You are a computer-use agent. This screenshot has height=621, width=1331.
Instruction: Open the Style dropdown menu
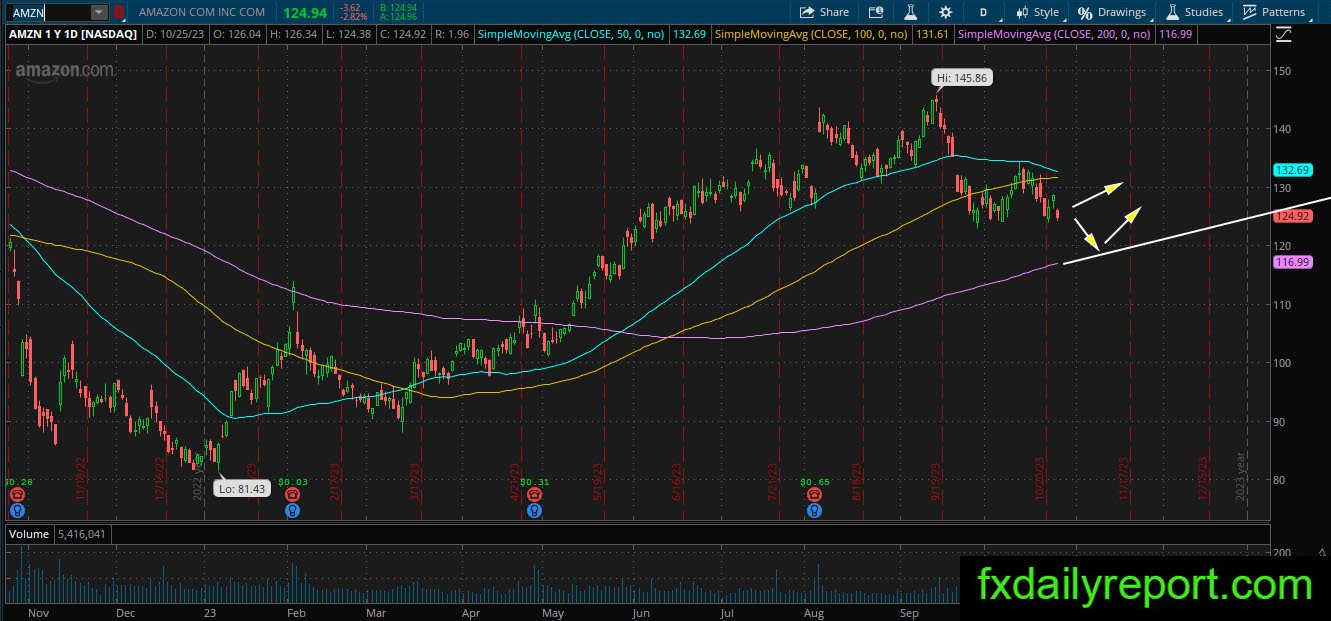1037,12
